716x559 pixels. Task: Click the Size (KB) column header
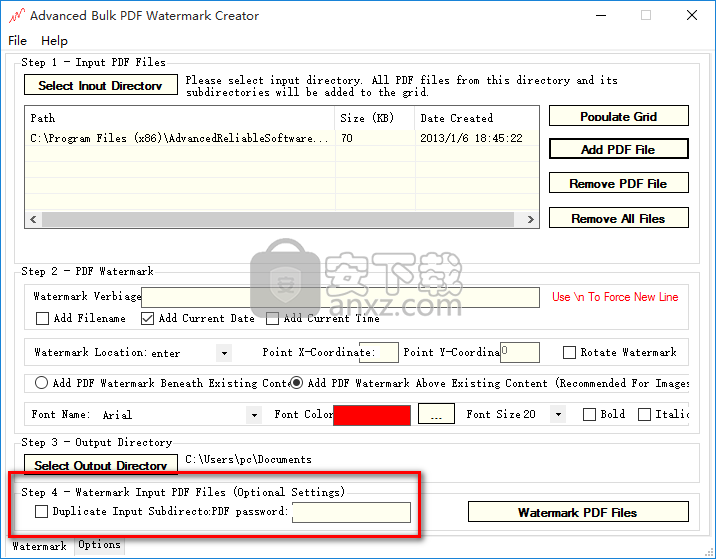375,118
